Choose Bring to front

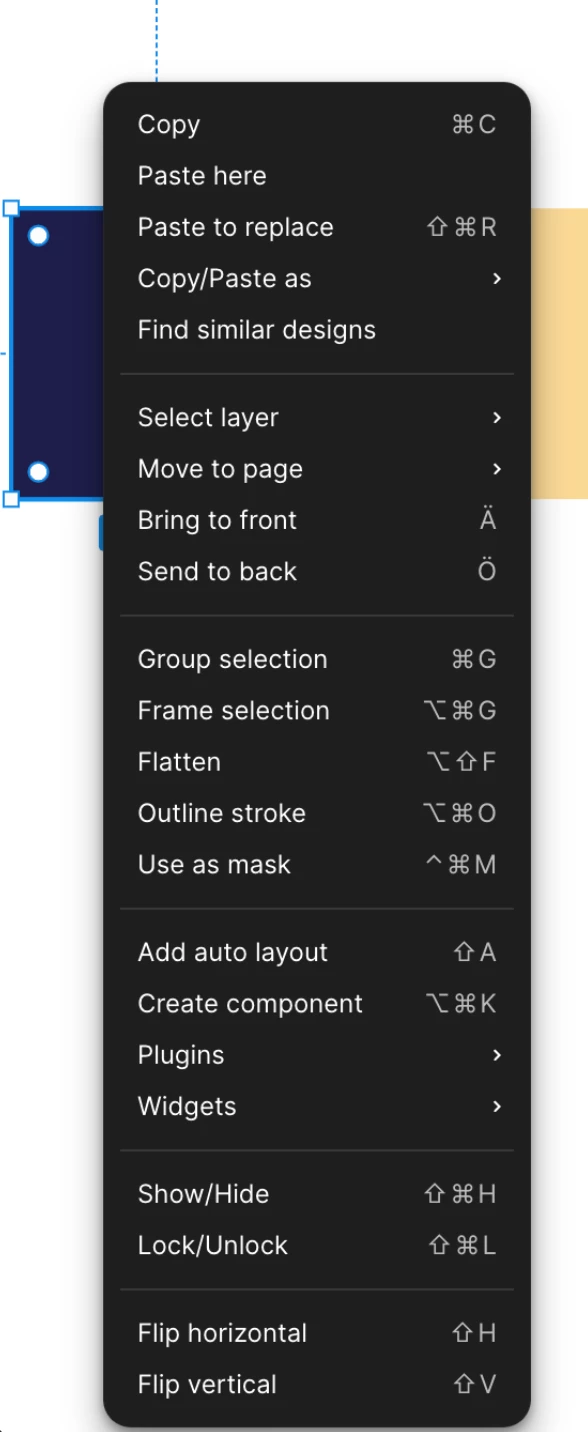click(317, 521)
